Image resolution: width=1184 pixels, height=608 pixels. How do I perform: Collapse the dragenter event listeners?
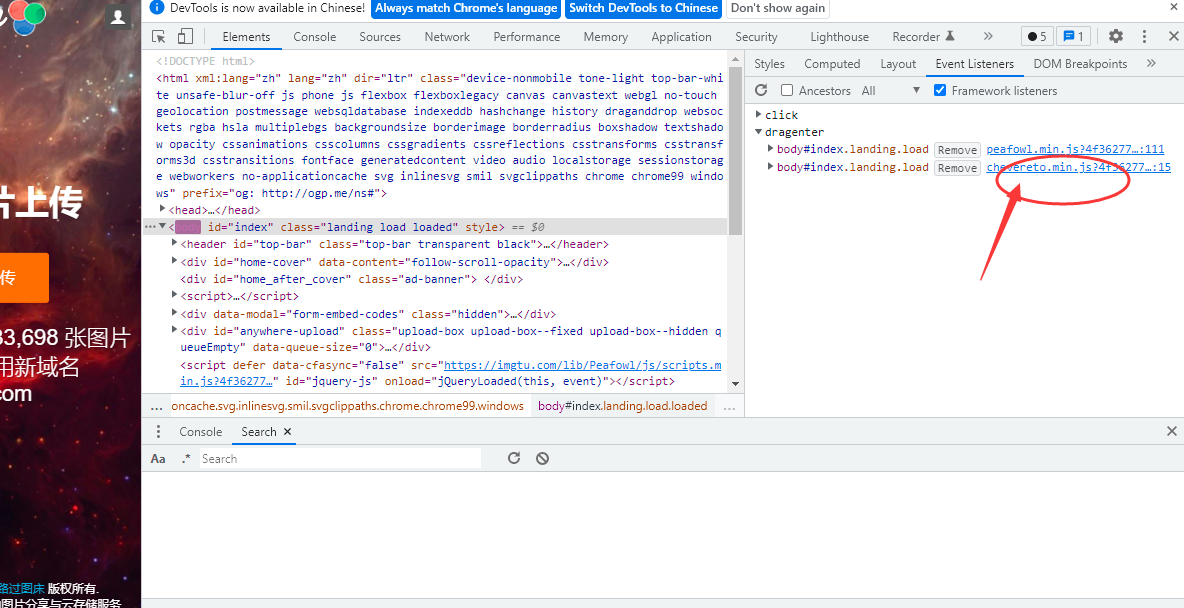(x=759, y=131)
